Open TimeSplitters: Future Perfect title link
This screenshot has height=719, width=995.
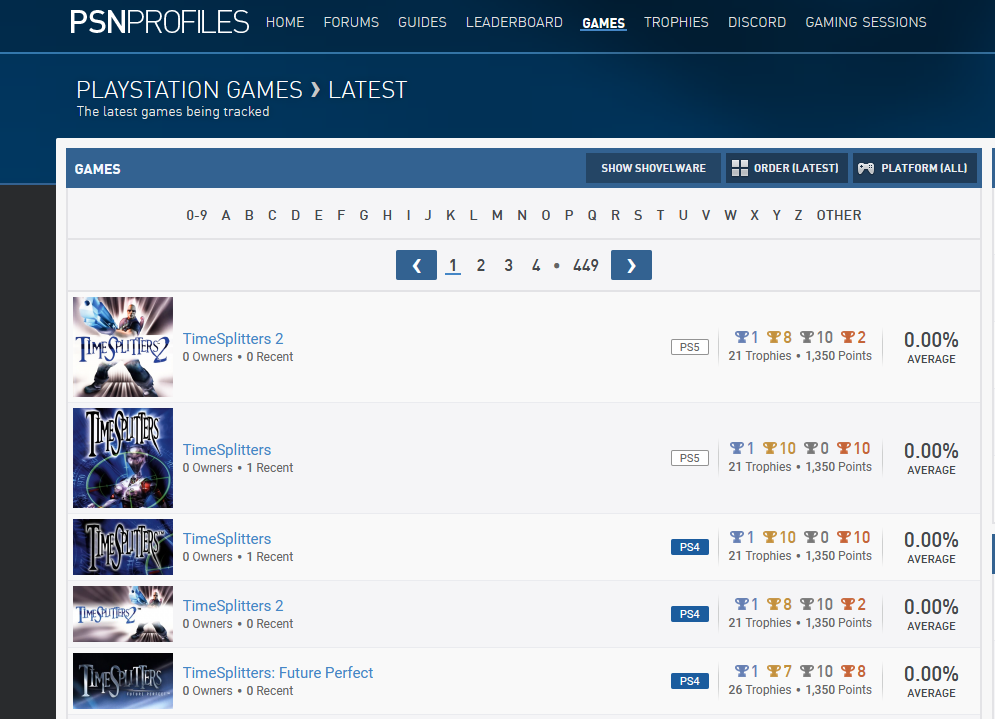point(278,673)
